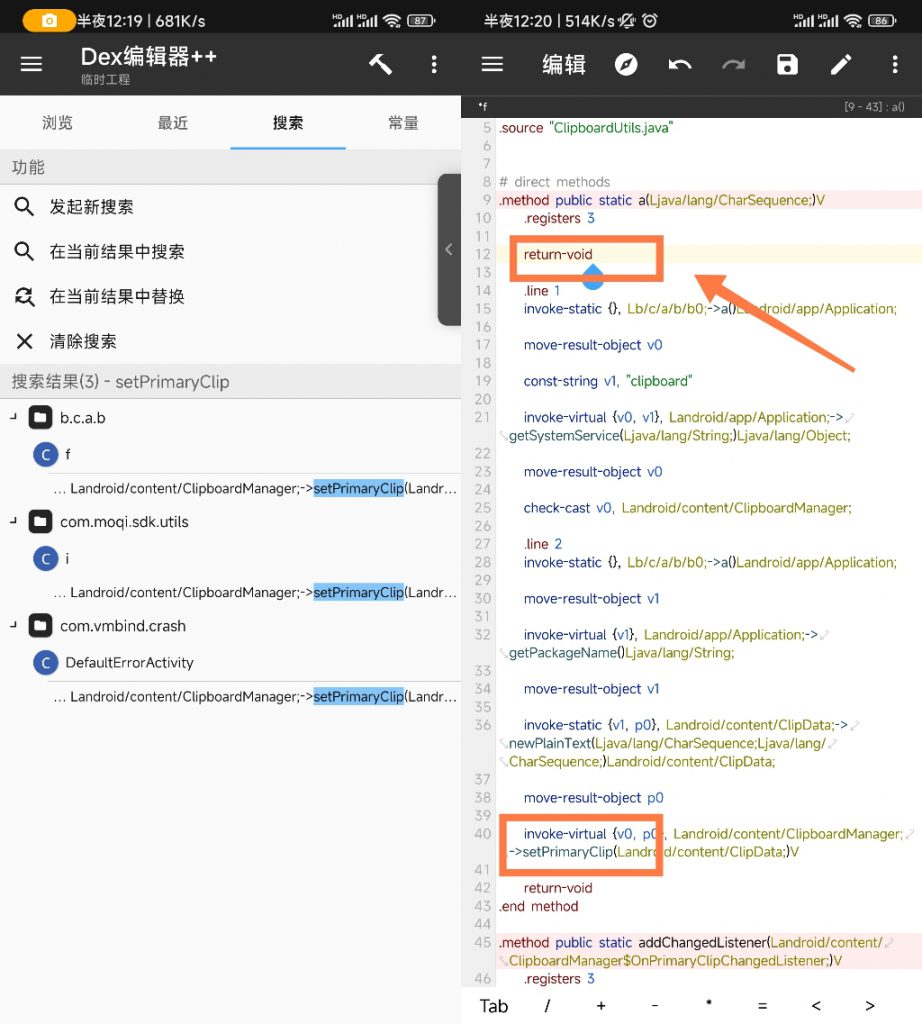Open the setPrimaryClip result in DefaultErrorActivity
The height and width of the screenshot is (1024, 922).
point(230,696)
